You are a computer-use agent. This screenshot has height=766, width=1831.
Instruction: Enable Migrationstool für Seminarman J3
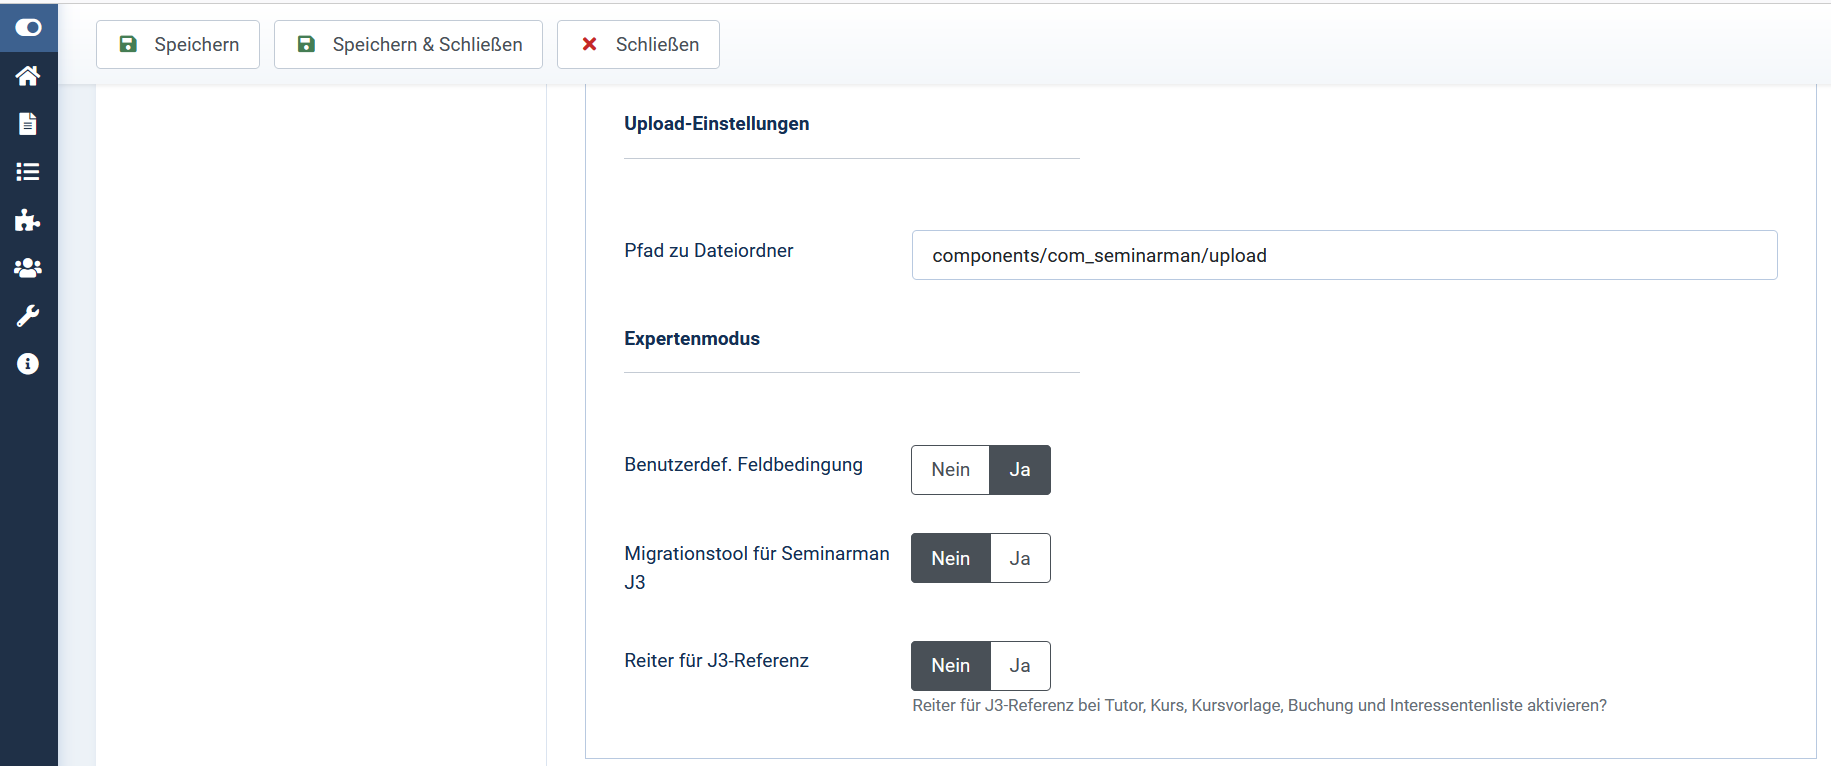click(1020, 558)
